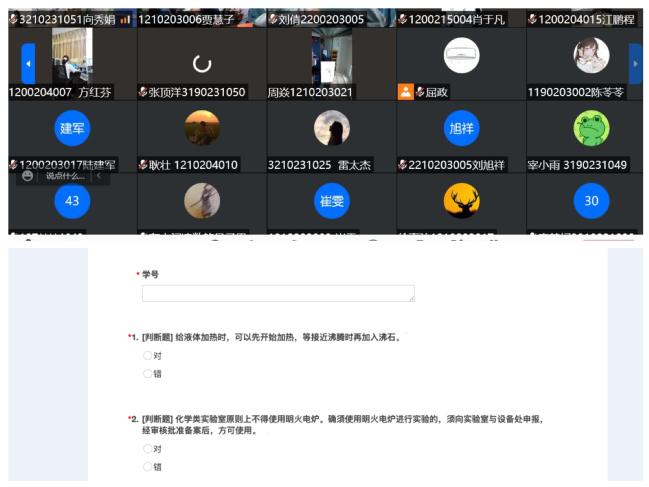Click 陈苓苓 anime avatar
The image size is (649, 487).
pyautogui.click(x=591, y=56)
